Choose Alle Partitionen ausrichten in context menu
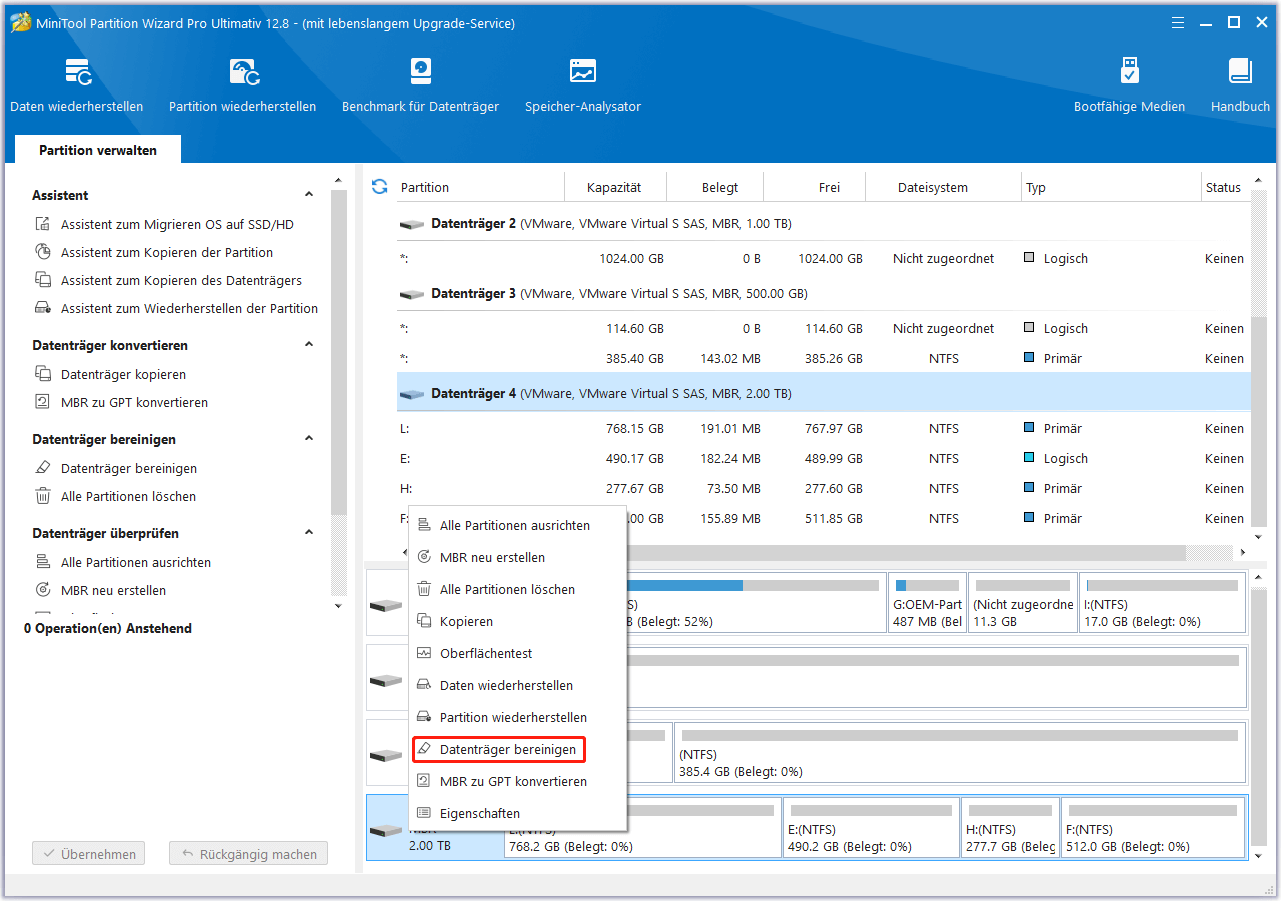The height and width of the screenshot is (902, 1281). coord(518,526)
